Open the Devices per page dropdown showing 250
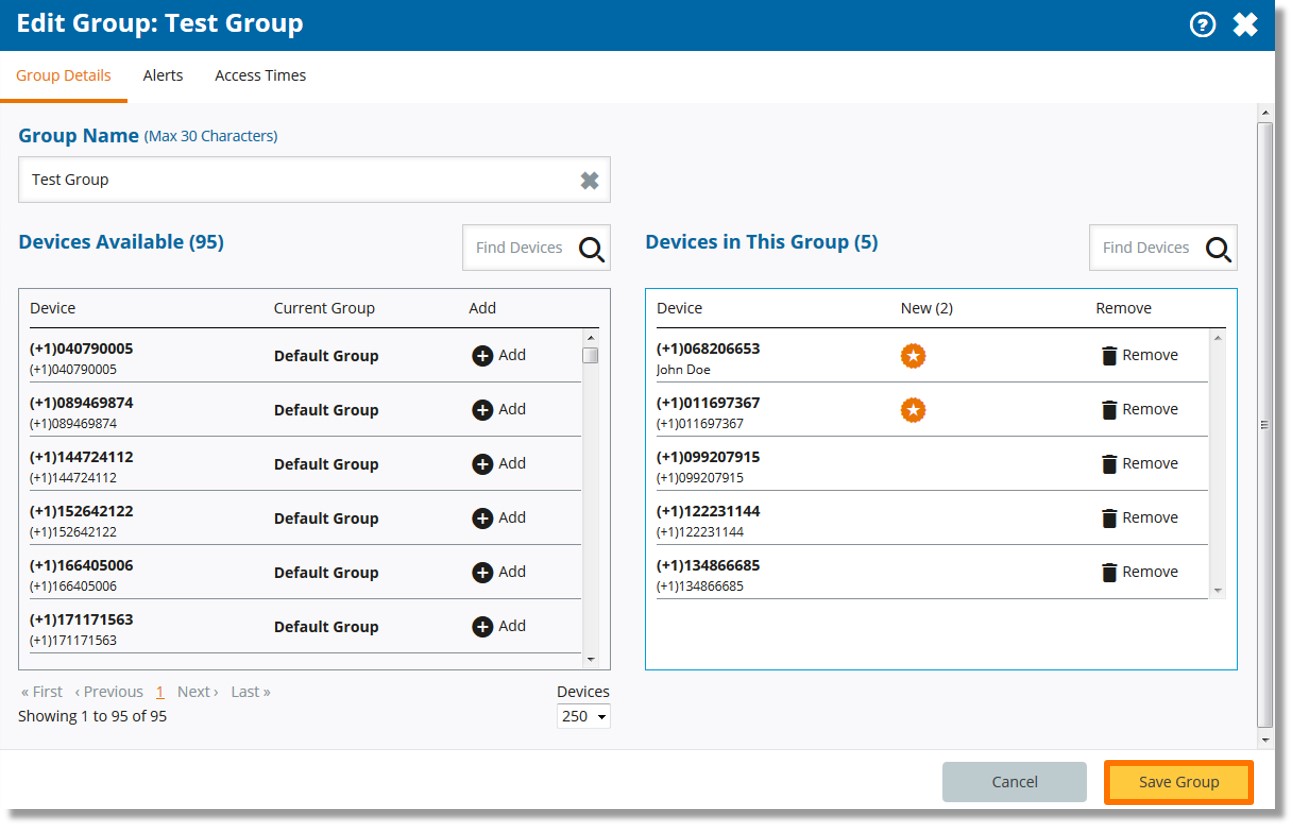 [583, 716]
